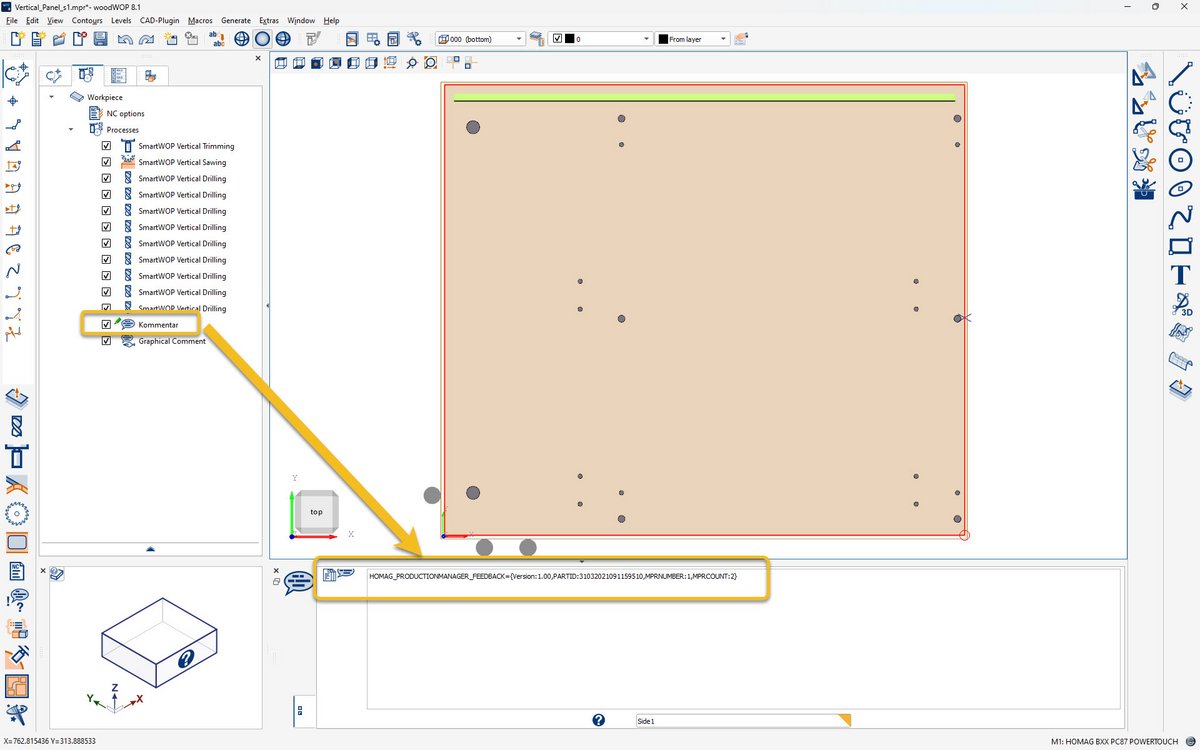Screen dimensions: 1200x750
Task: Disable the SmartWOP Vertical Sawing process
Action: coord(106,161)
